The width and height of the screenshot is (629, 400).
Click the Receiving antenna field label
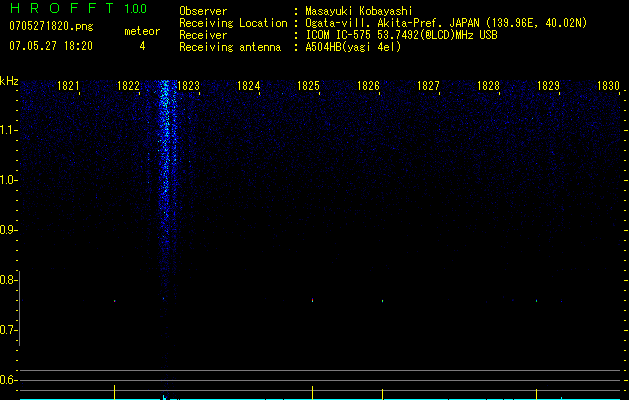(x=230, y=47)
